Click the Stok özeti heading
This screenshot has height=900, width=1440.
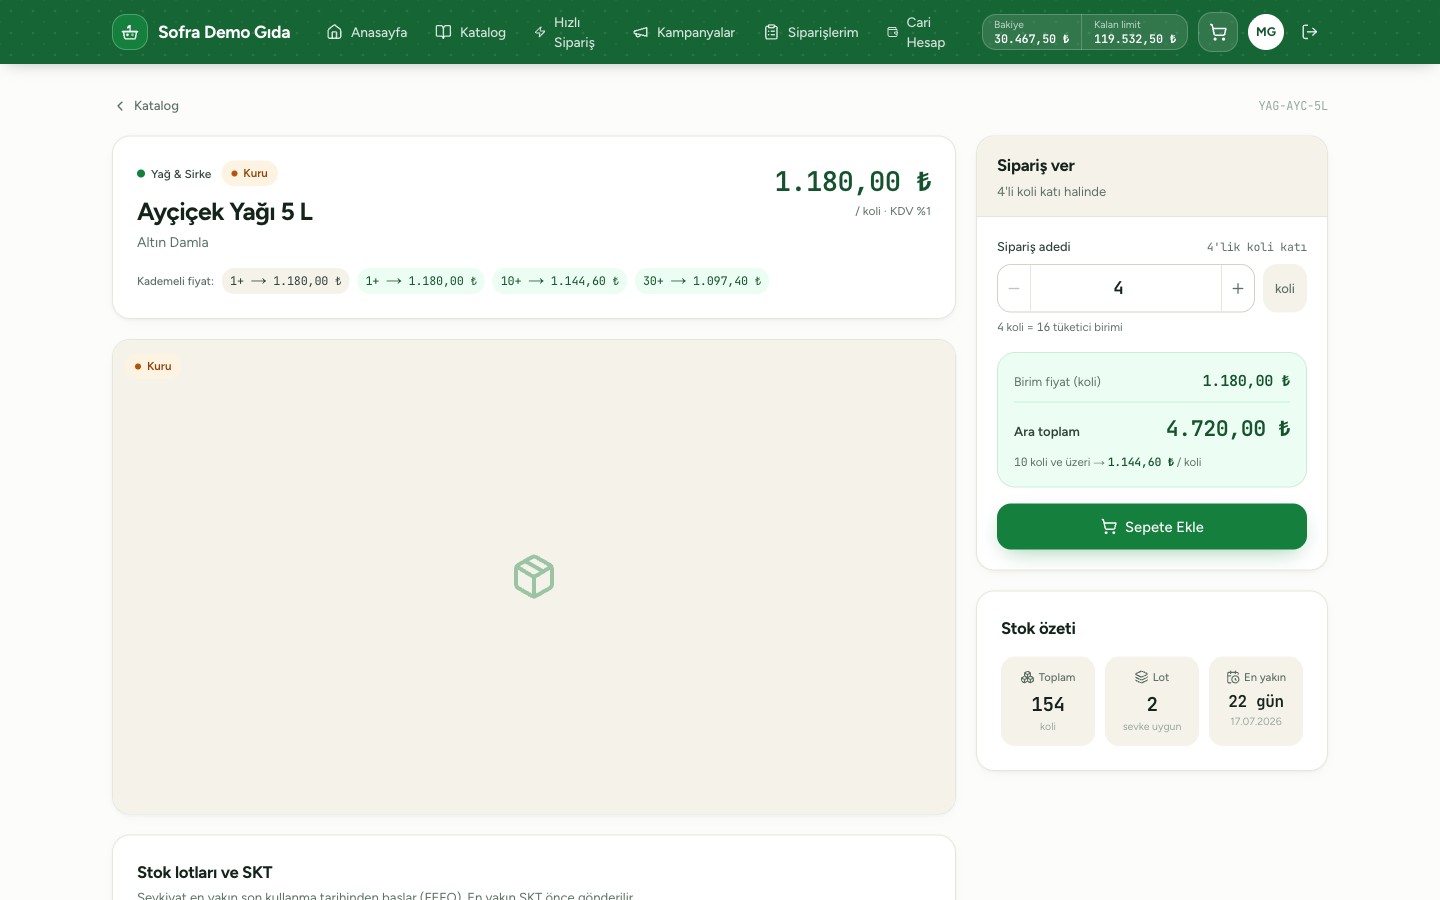[x=1038, y=629]
